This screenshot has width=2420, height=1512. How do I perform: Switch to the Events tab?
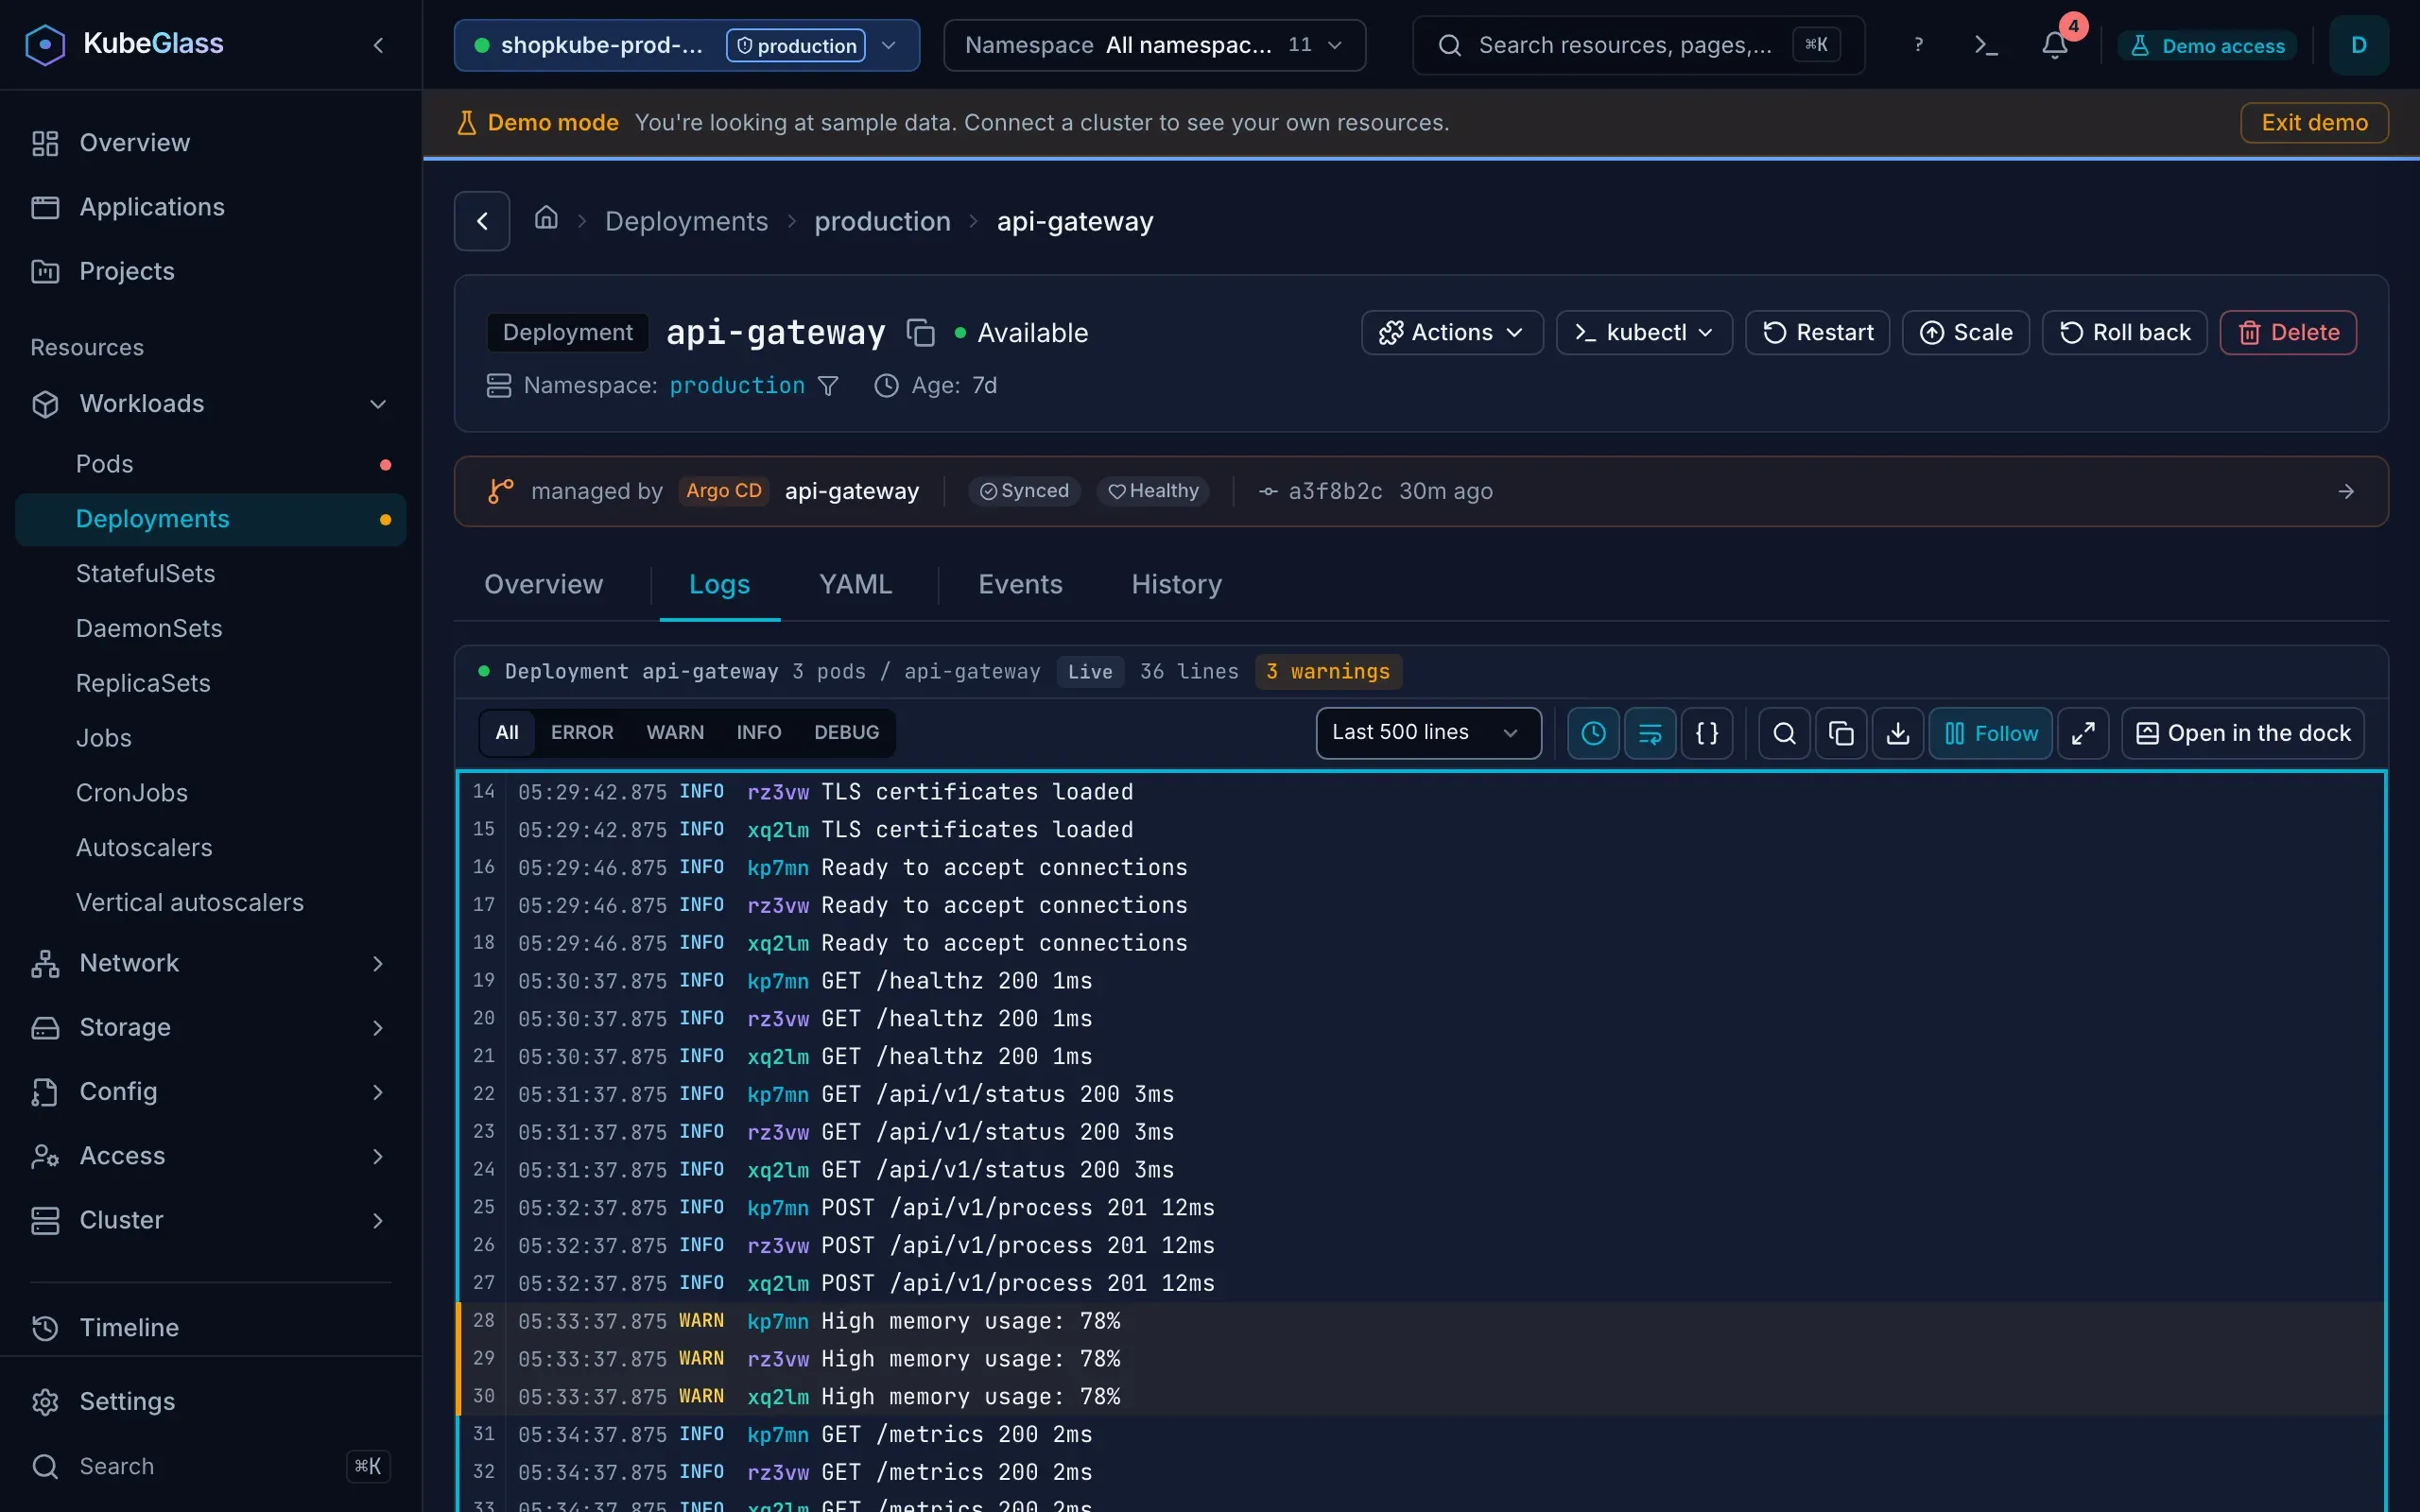1020,584
